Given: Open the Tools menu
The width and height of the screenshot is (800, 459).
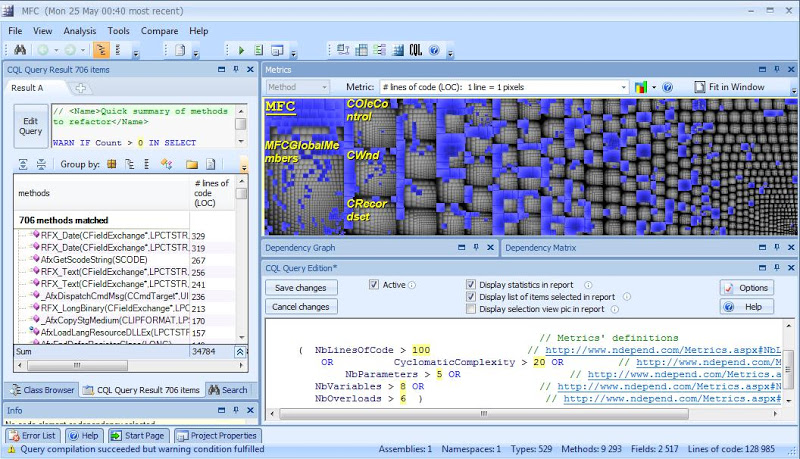Looking at the screenshot, I should pyautogui.click(x=118, y=31).
